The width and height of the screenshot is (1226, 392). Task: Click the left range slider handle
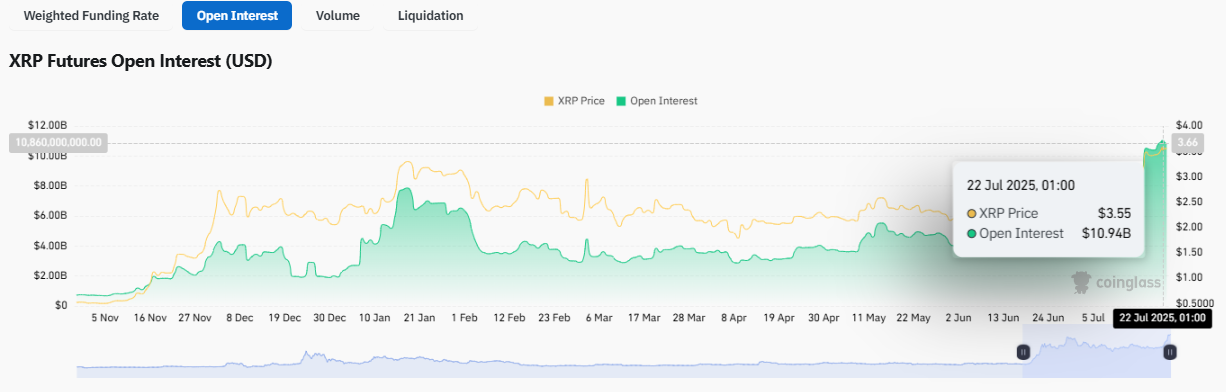[1023, 352]
